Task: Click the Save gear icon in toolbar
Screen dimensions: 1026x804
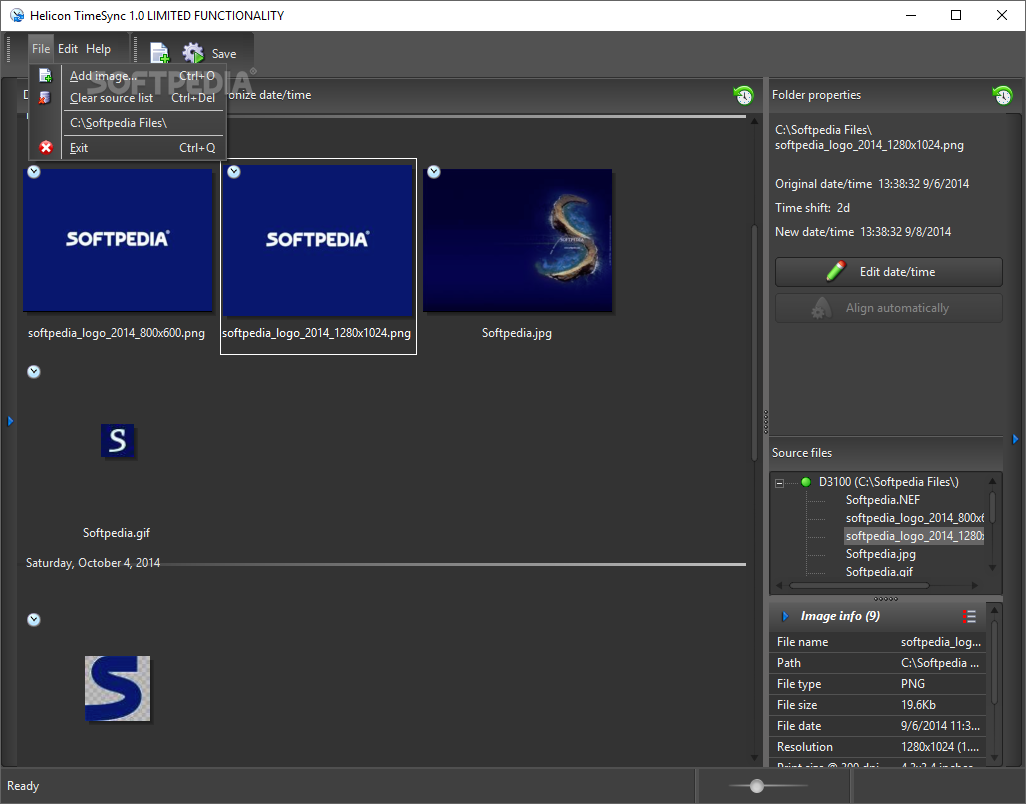Action: 193,53
